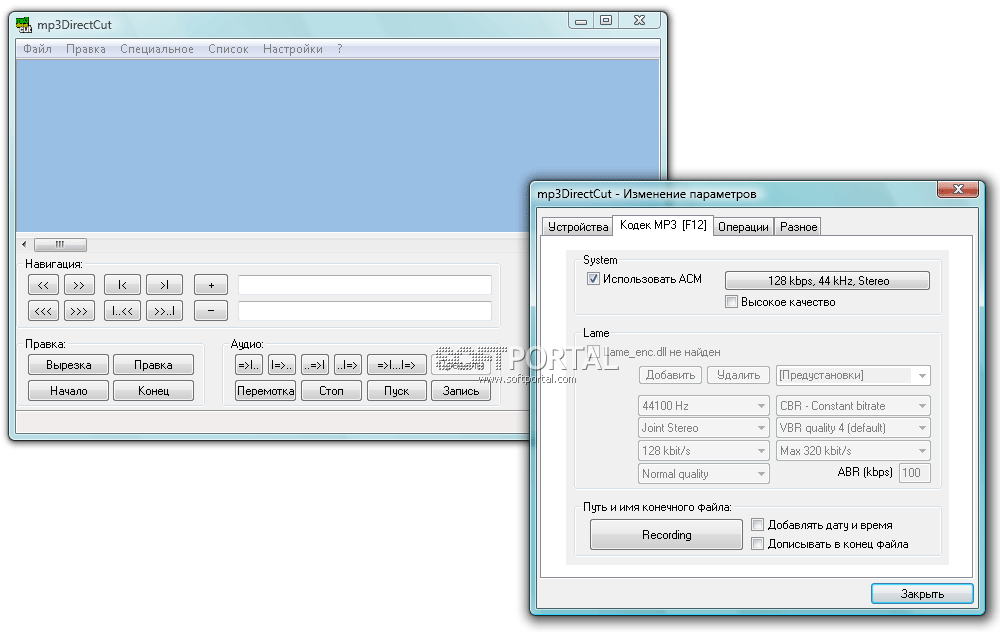The image size is (1000, 632).
Task: Open the [Предустановки] presets dropdown
Action: (853, 375)
